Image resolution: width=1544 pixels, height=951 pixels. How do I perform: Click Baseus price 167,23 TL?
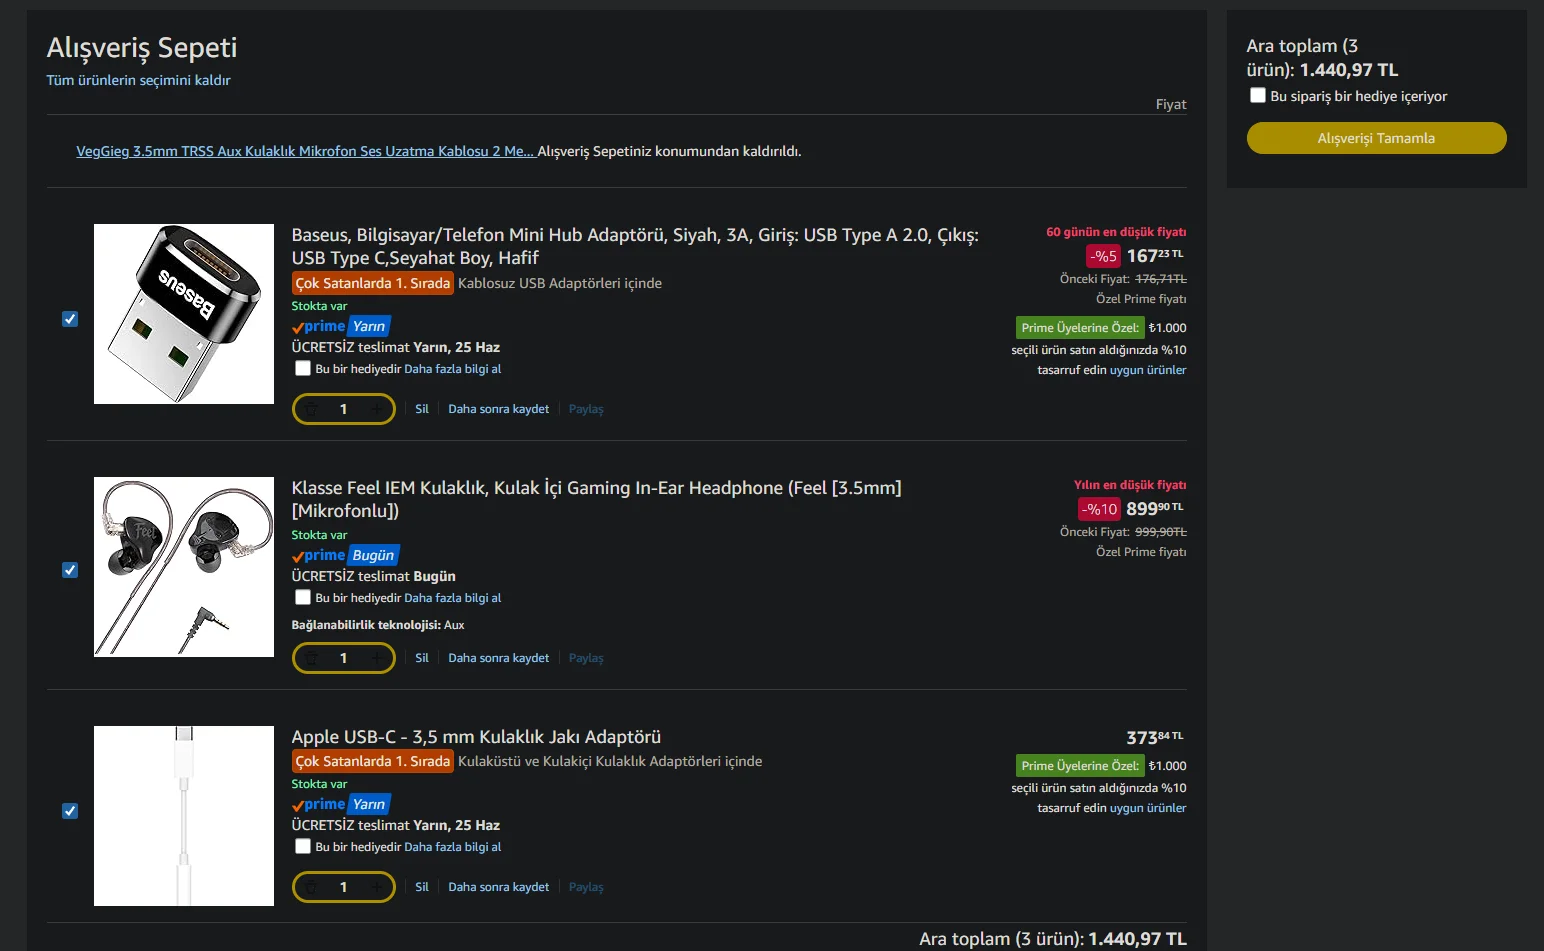1155,256
